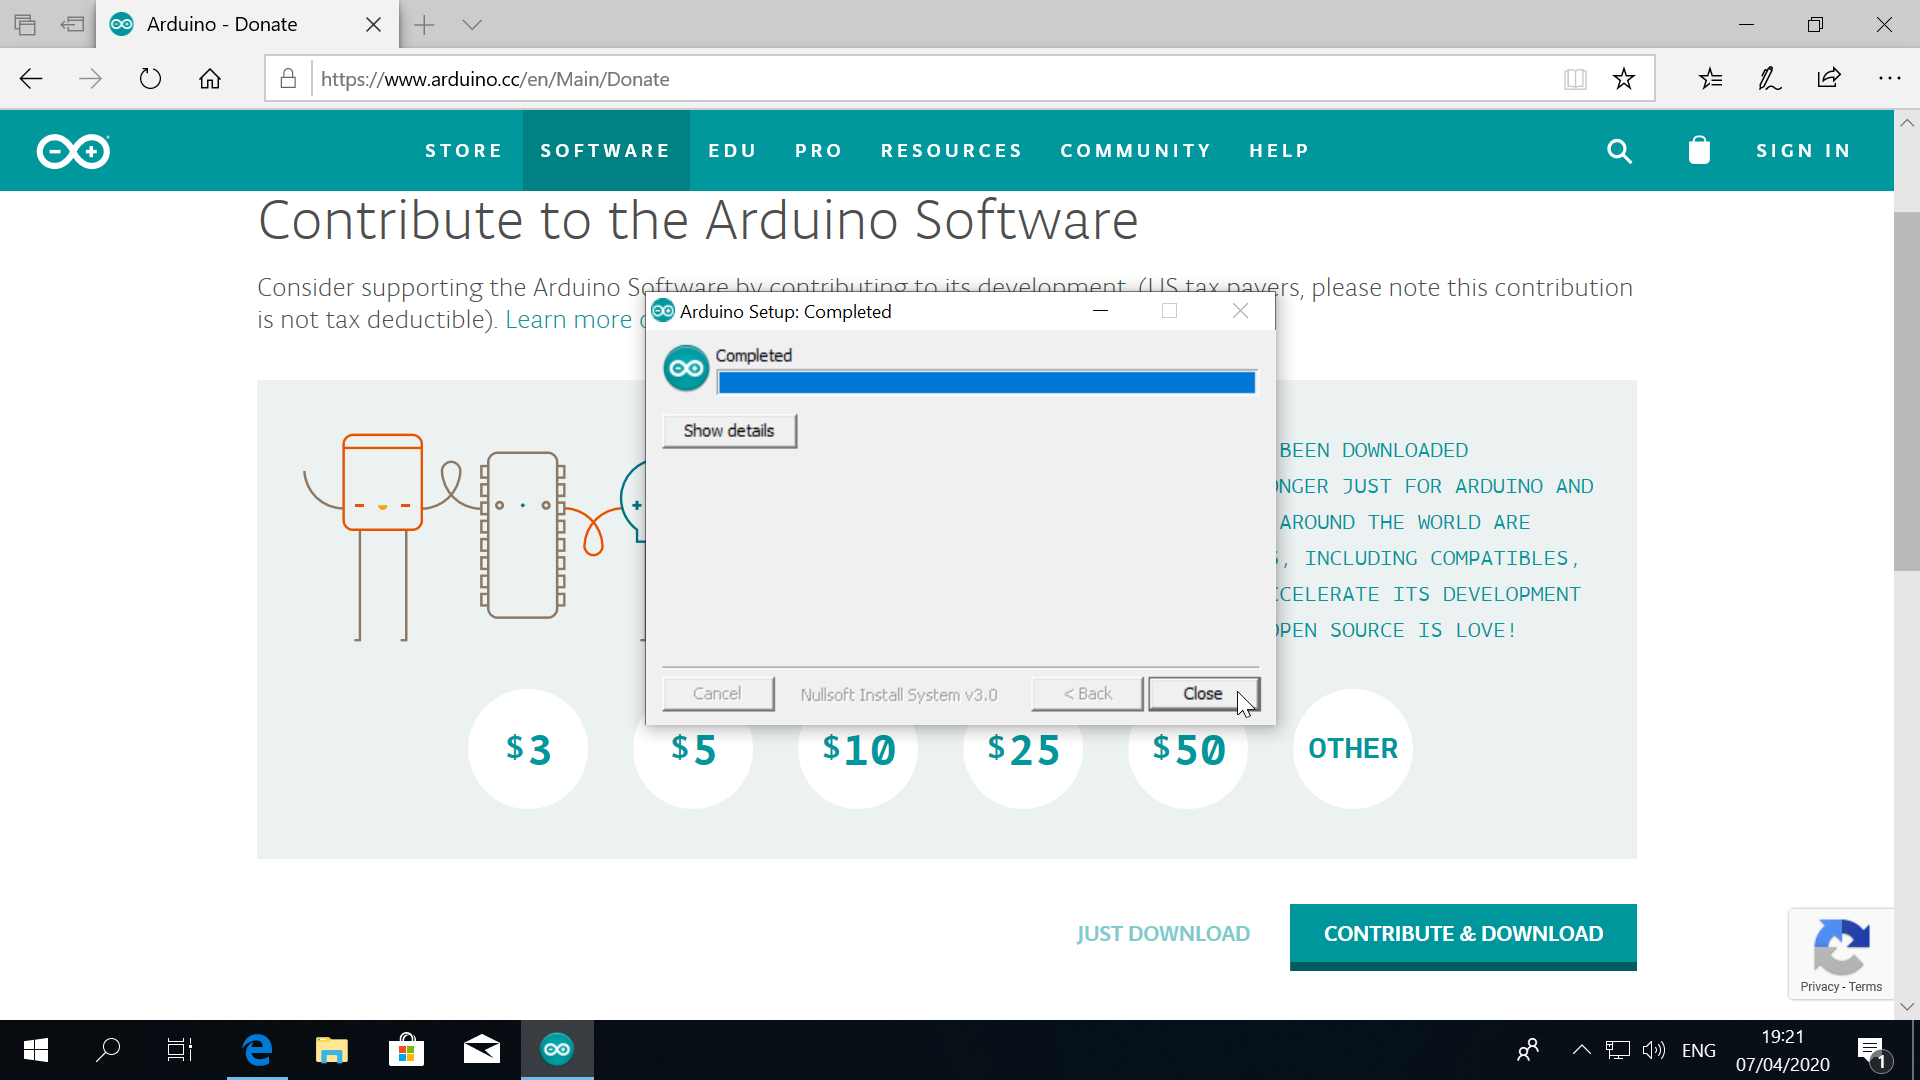Click the completed install progress bar
The width and height of the screenshot is (1920, 1080).
click(986, 382)
